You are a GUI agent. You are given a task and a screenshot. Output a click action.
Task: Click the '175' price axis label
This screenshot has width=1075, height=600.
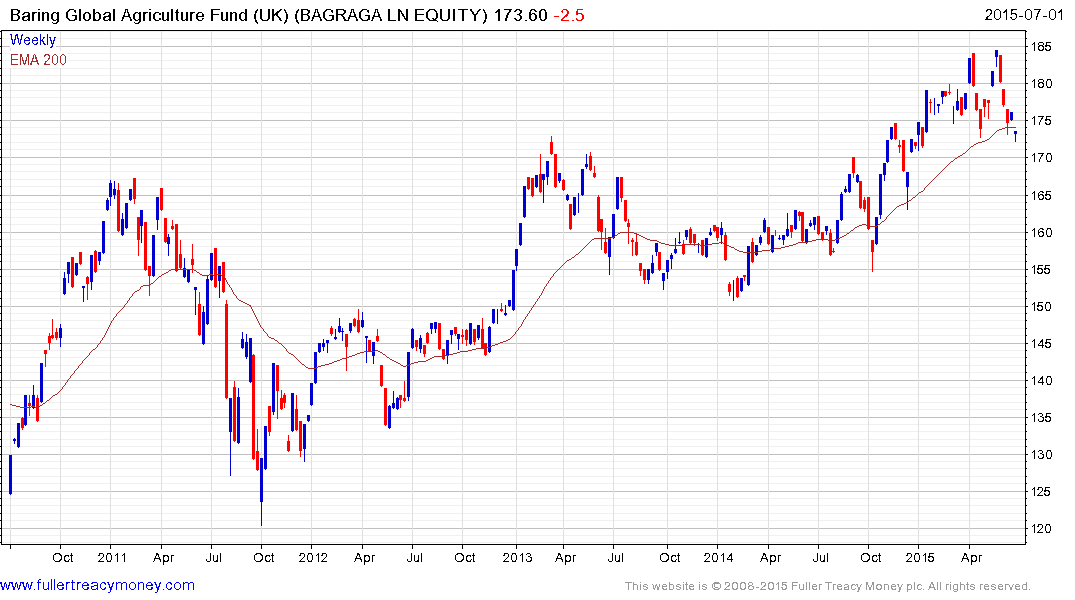pyautogui.click(x=1042, y=121)
